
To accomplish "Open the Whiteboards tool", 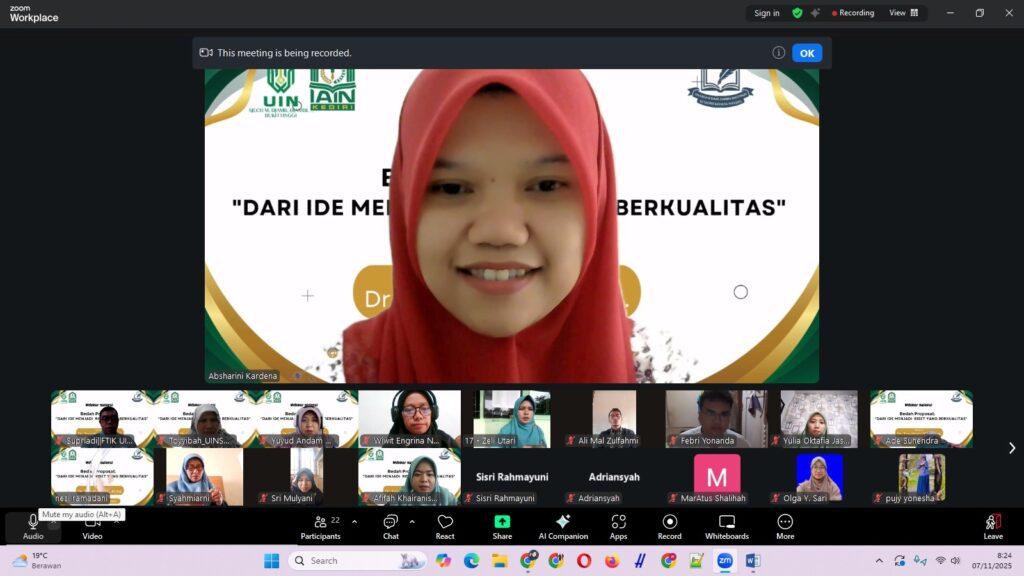I will [x=726, y=526].
